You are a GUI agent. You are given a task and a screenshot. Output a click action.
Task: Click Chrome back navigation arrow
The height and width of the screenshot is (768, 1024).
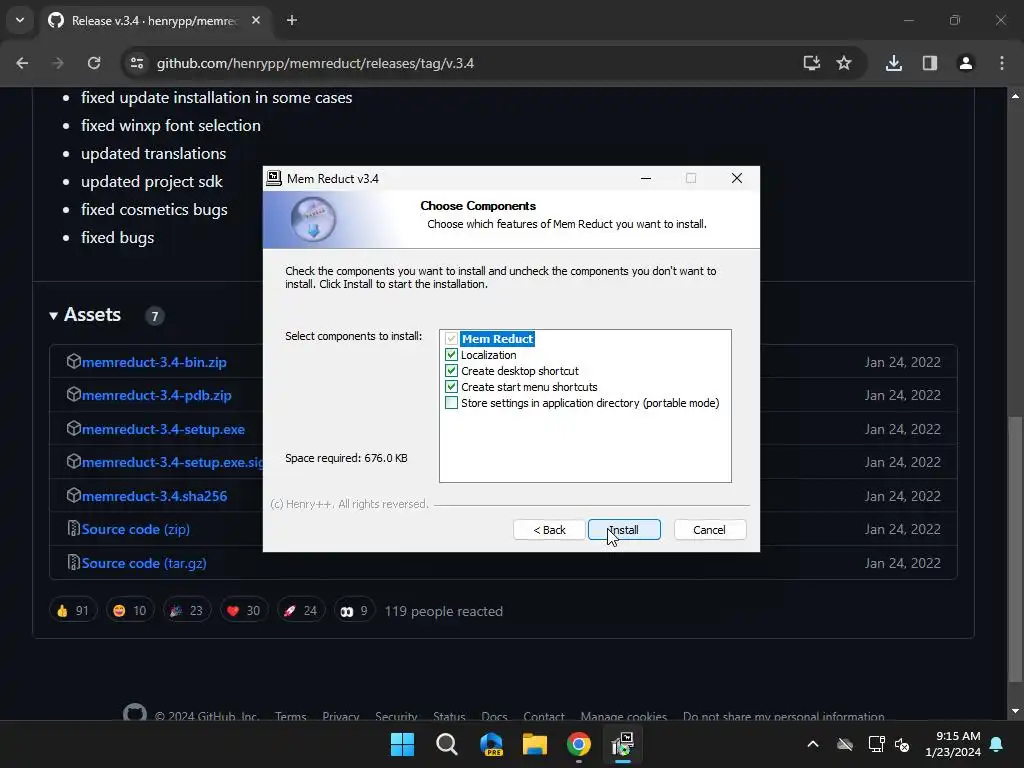(x=22, y=63)
